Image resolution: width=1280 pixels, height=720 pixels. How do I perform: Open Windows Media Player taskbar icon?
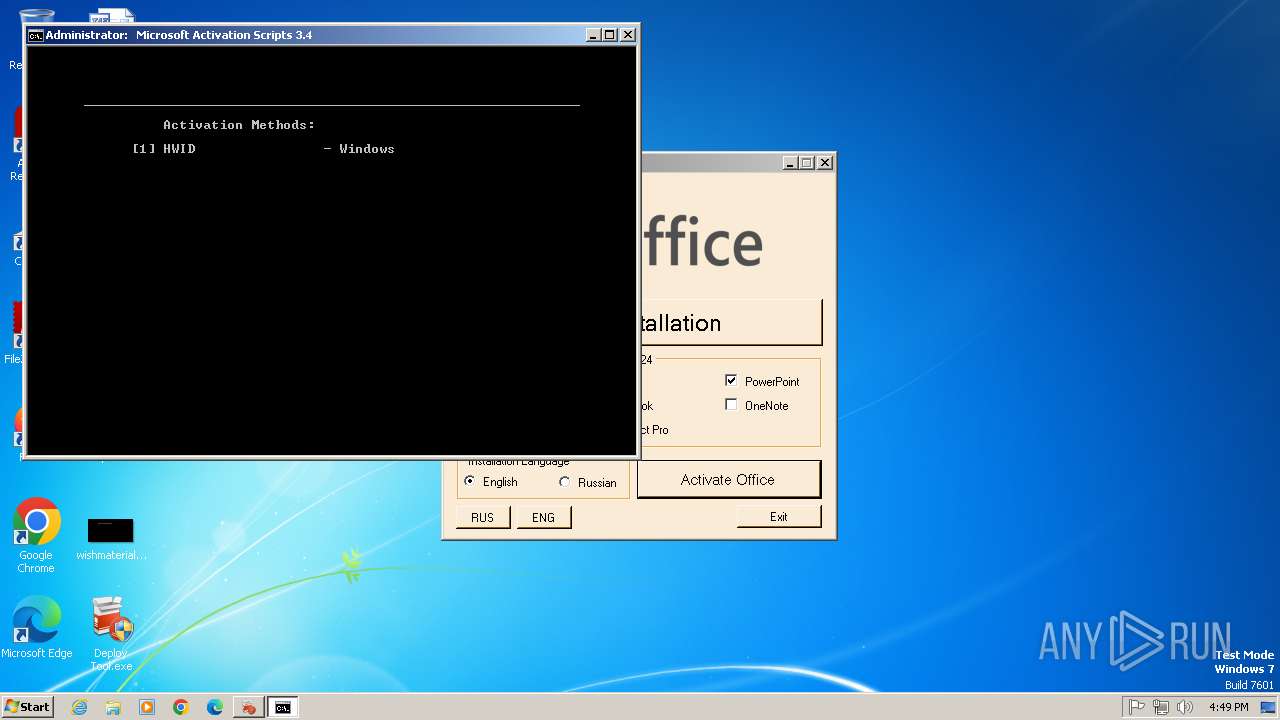pyautogui.click(x=147, y=707)
